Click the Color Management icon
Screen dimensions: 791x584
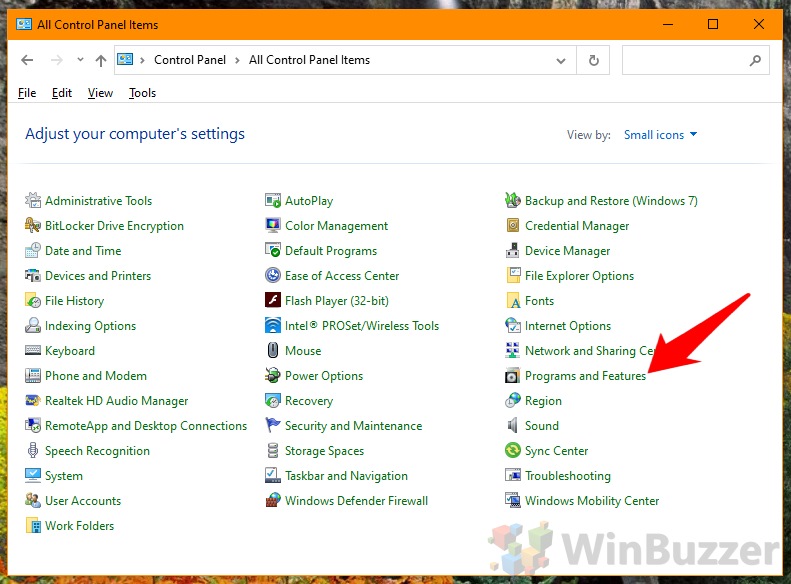[273, 225]
